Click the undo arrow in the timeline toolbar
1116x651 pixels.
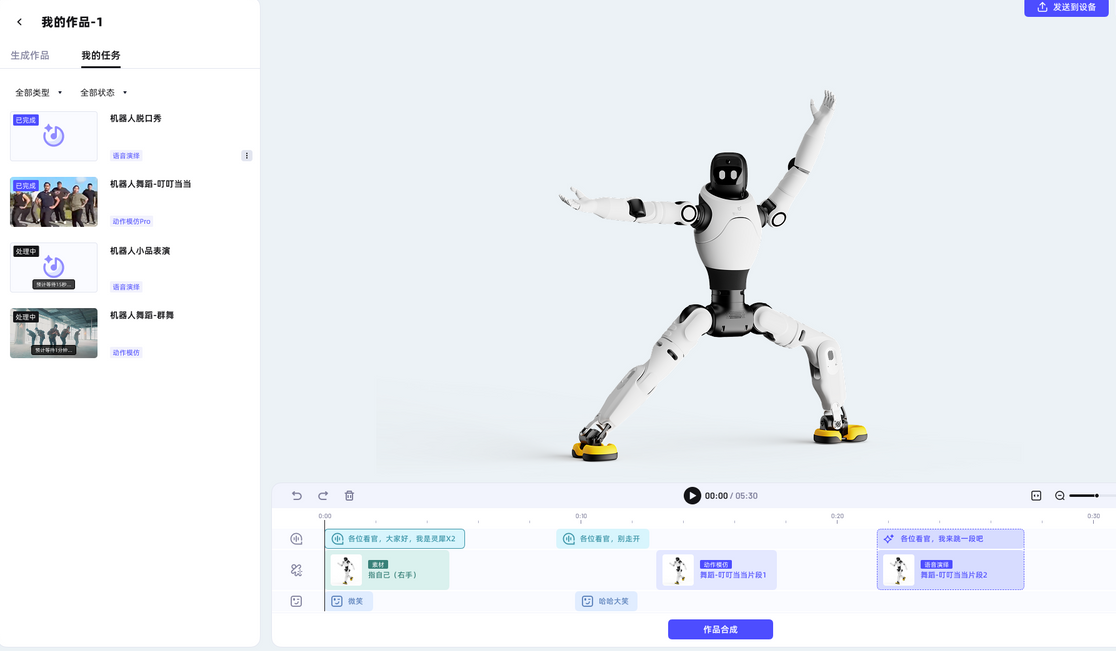pos(296,495)
